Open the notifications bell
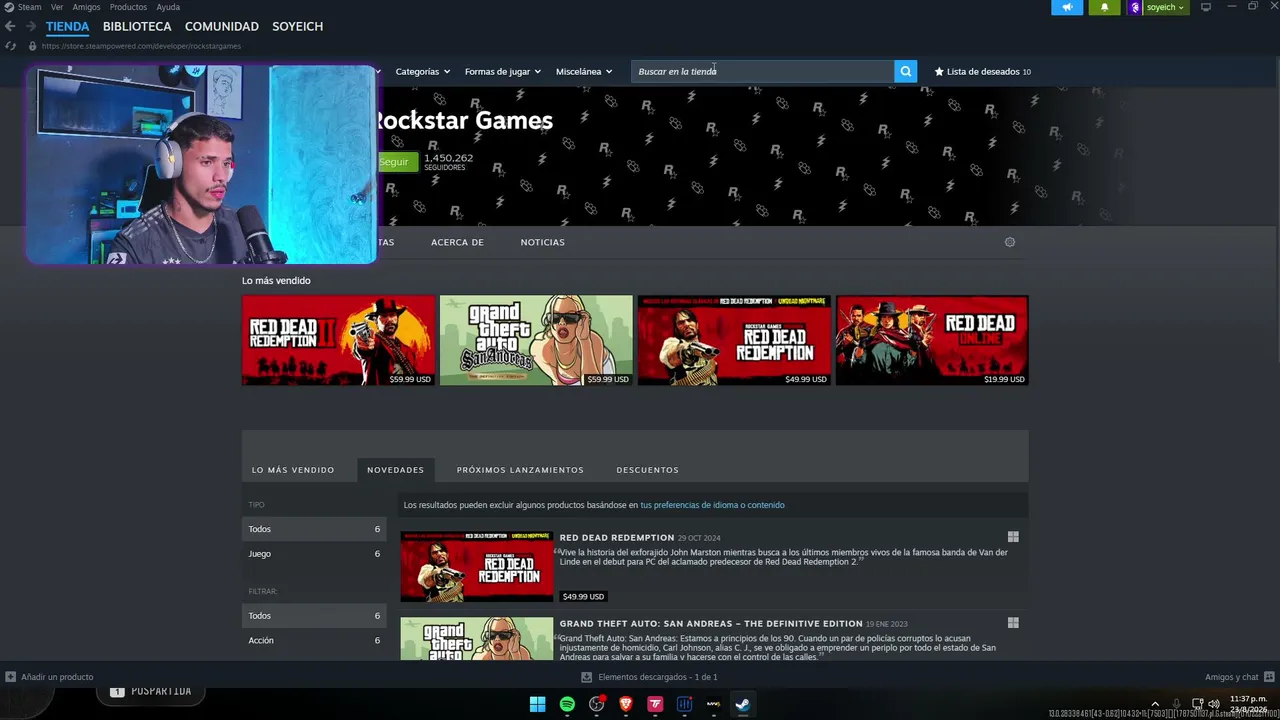 [1104, 7]
